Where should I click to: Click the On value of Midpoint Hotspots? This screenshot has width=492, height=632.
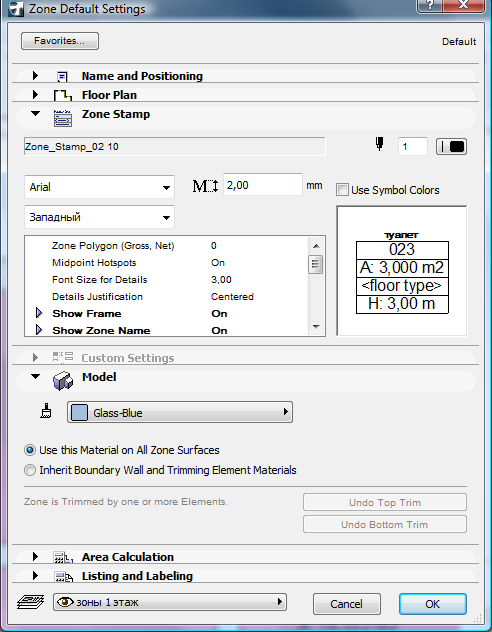click(x=218, y=263)
